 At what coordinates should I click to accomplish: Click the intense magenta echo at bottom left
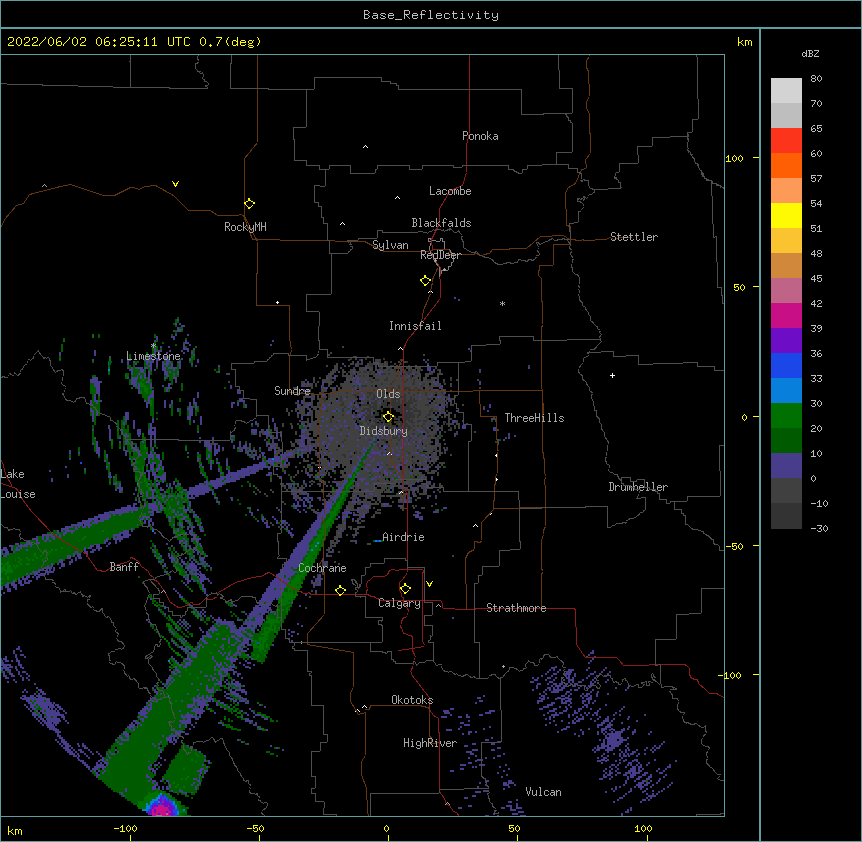[162, 808]
